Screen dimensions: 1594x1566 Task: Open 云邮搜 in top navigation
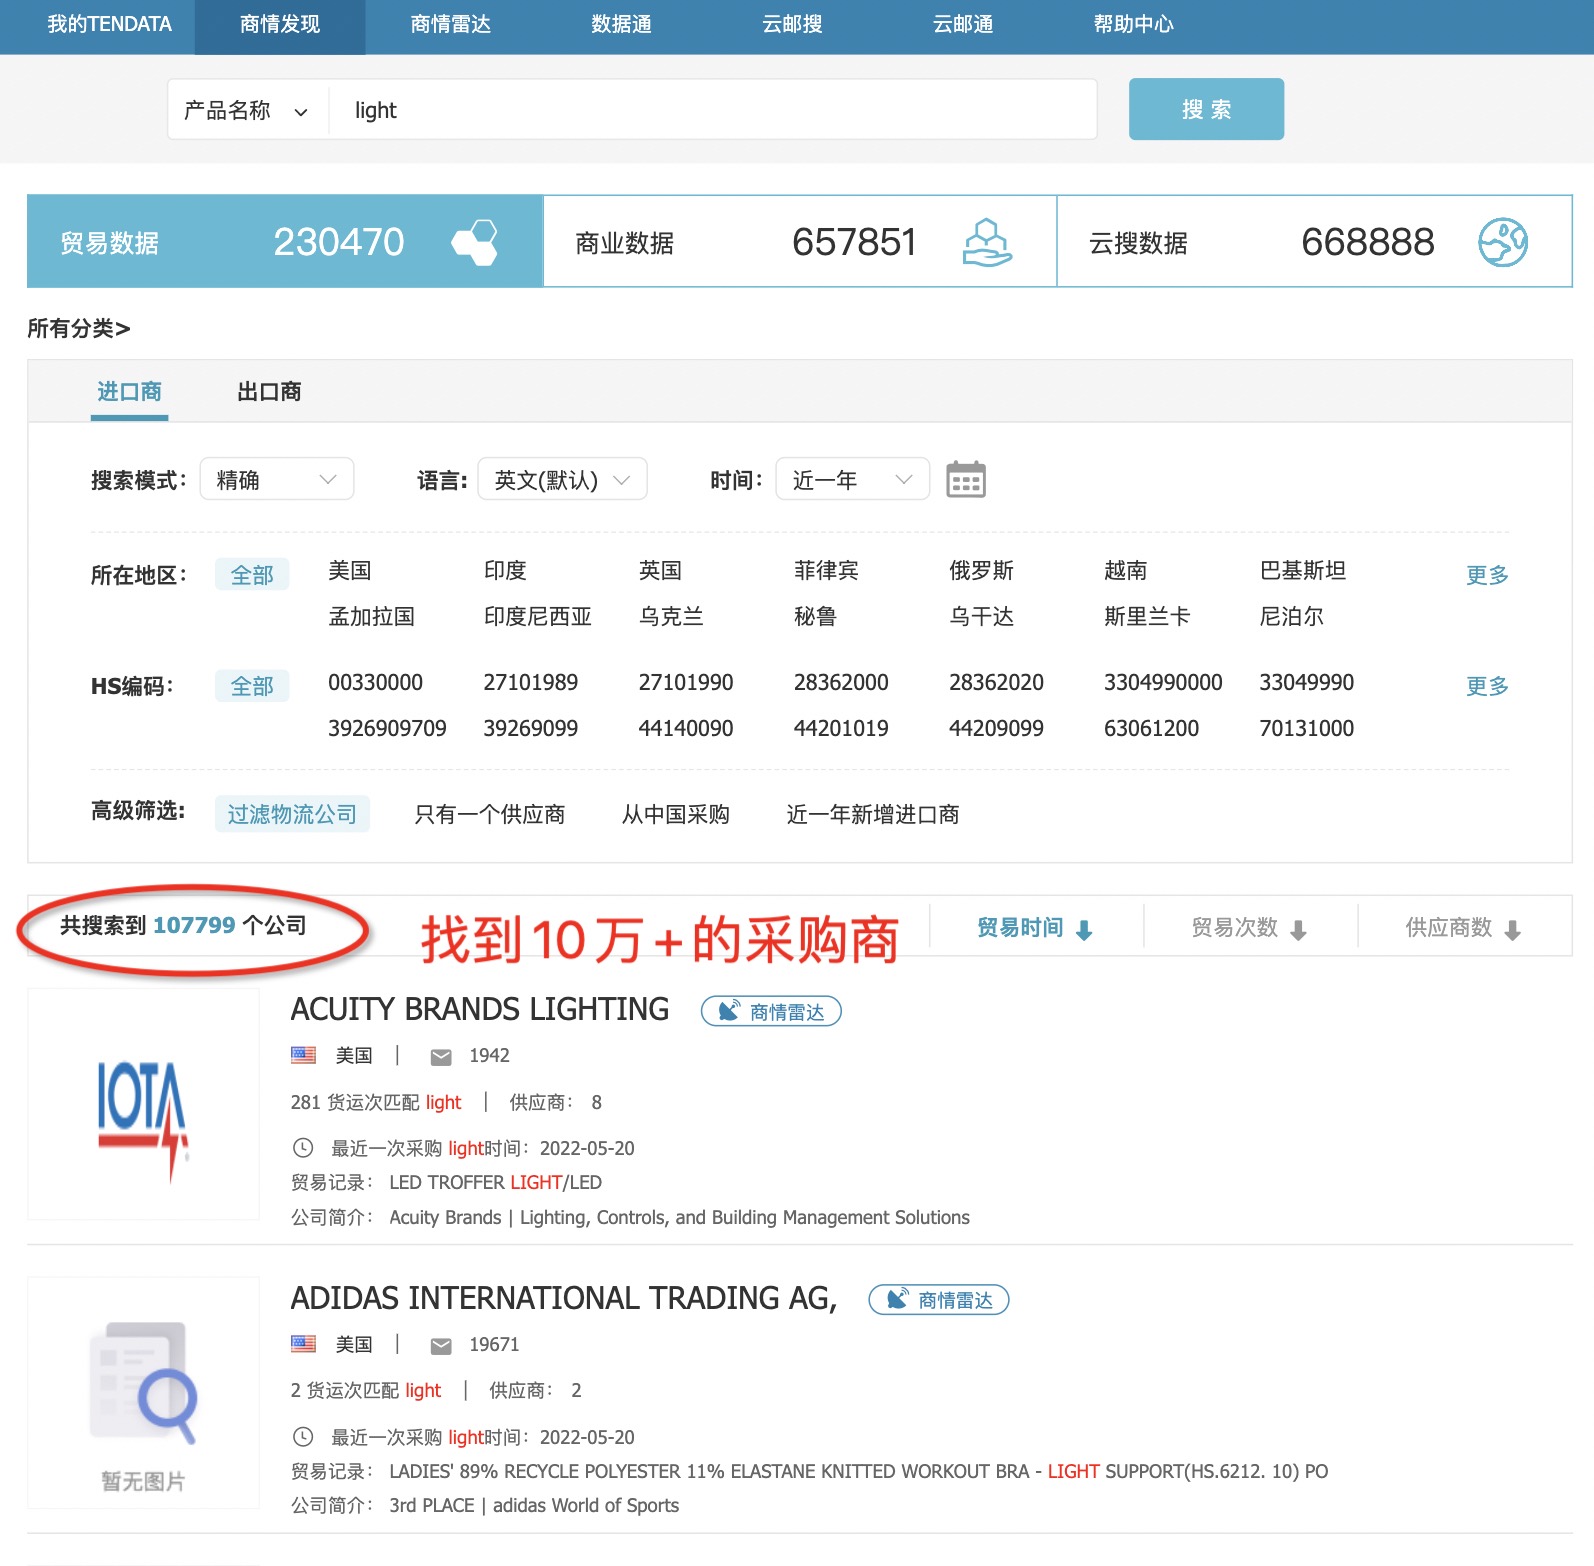[792, 24]
